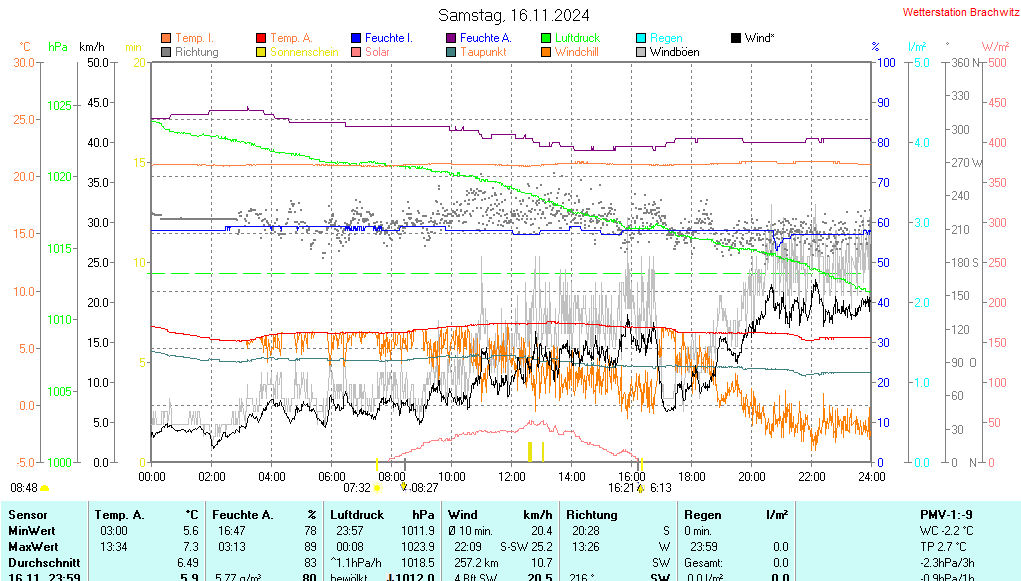This screenshot has height=581, width=1021.
Task: Click the Windchill legend label
Action: tap(576, 52)
